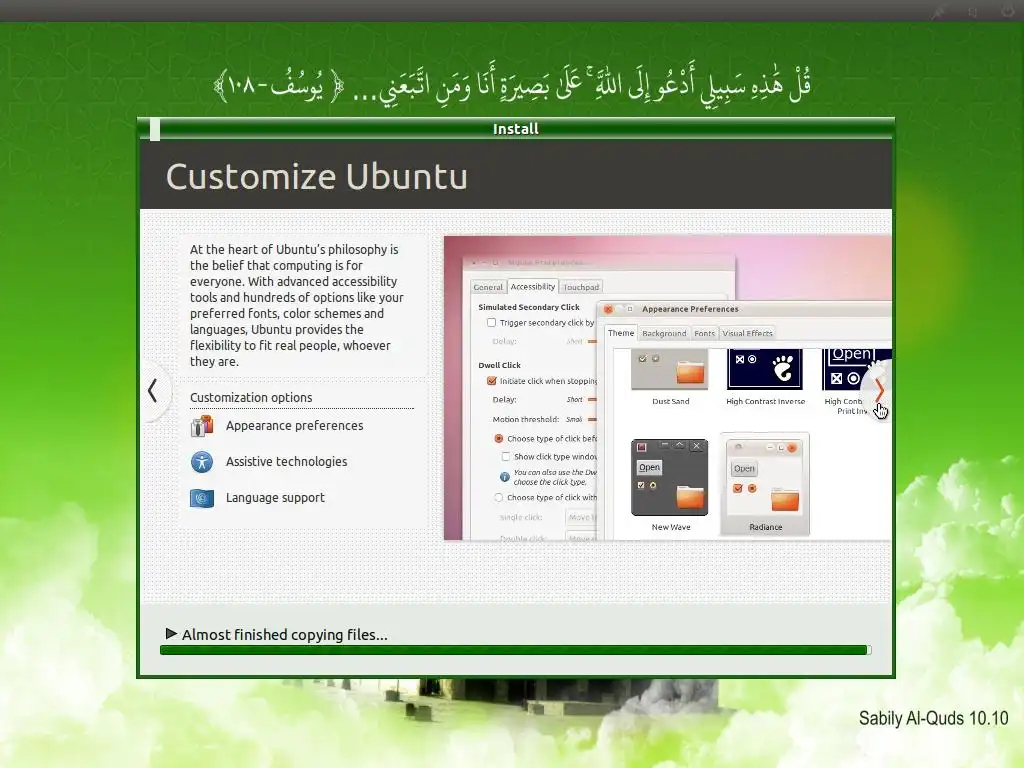Toggle Show click type window checkbox
This screenshot has height=768, width=1024.
[x=505, y=456]
